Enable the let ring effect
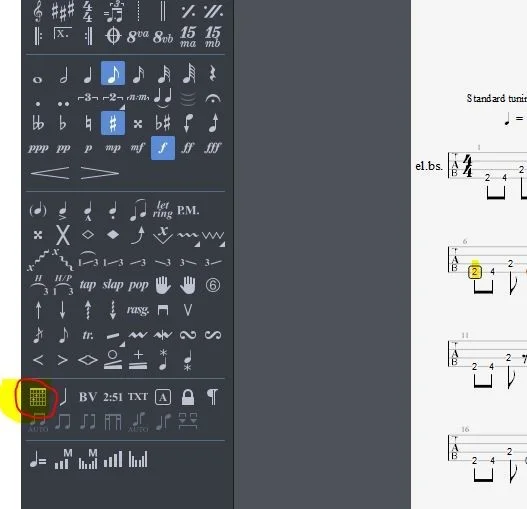Screen dimensions: 527x509 pyautogui.click(x=163, y=210)
